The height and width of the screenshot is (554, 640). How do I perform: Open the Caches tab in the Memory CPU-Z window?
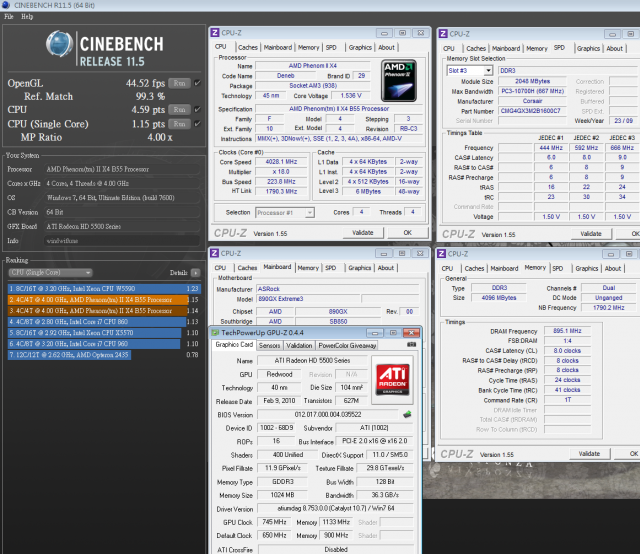pos(474,269)
